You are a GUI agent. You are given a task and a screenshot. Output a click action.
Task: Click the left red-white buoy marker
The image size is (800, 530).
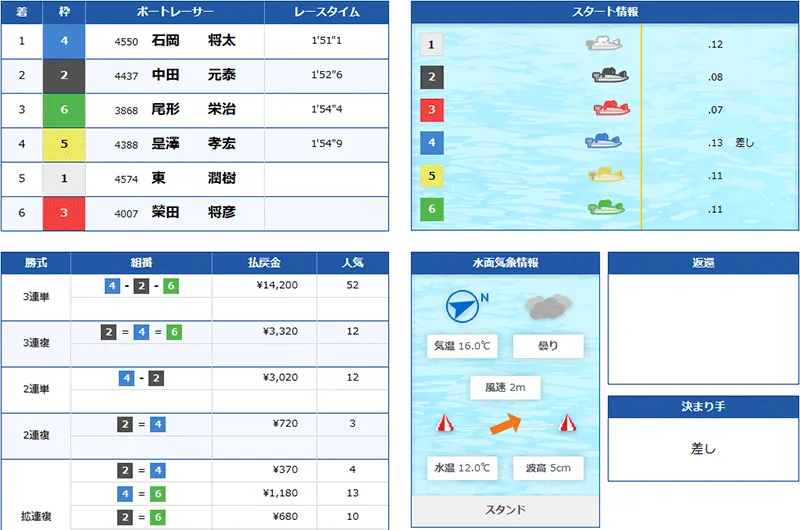click(445, 423)
